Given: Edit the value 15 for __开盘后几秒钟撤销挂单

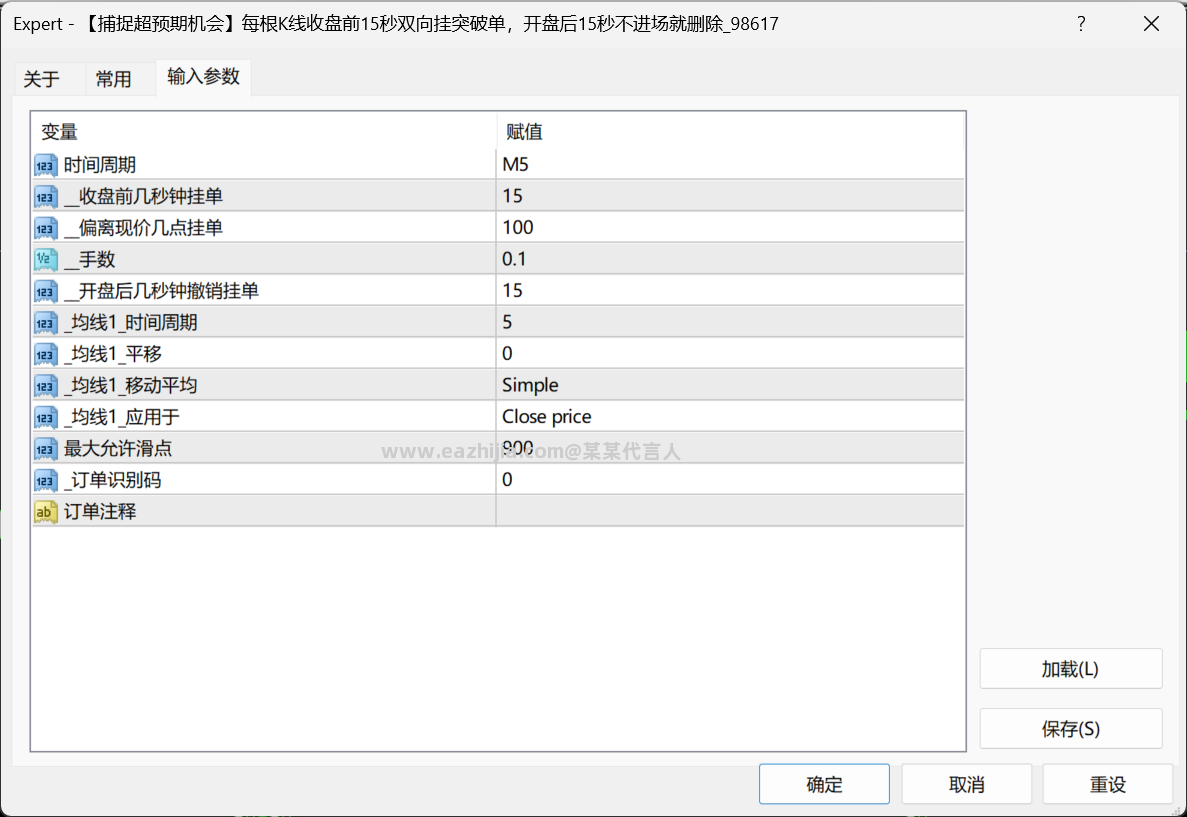Looking at the screenshot, I should click(730, 291).
